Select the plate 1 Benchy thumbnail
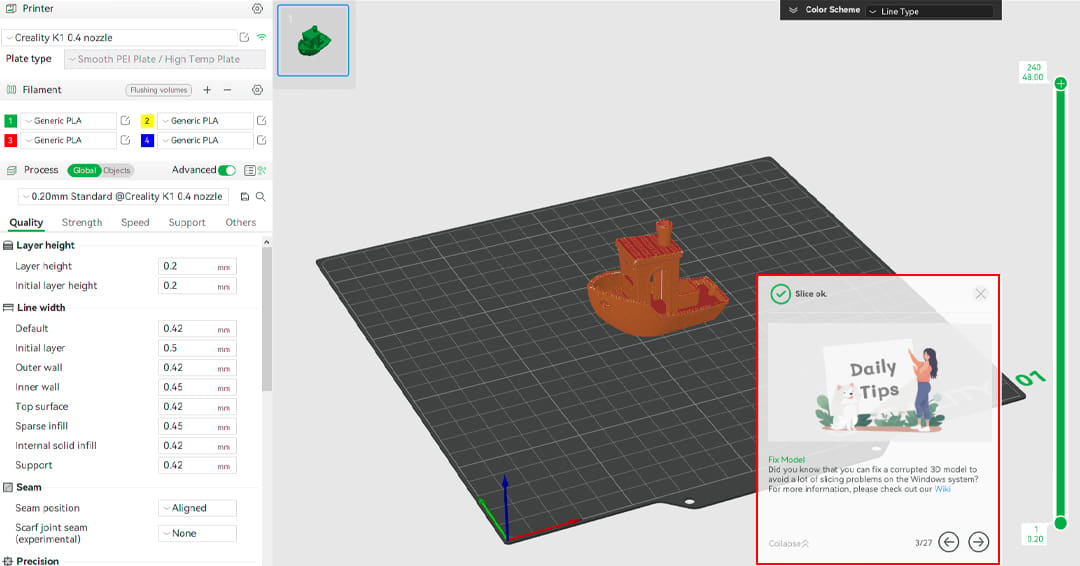Screen dimensions: 1080x566 tap(313, 41)
